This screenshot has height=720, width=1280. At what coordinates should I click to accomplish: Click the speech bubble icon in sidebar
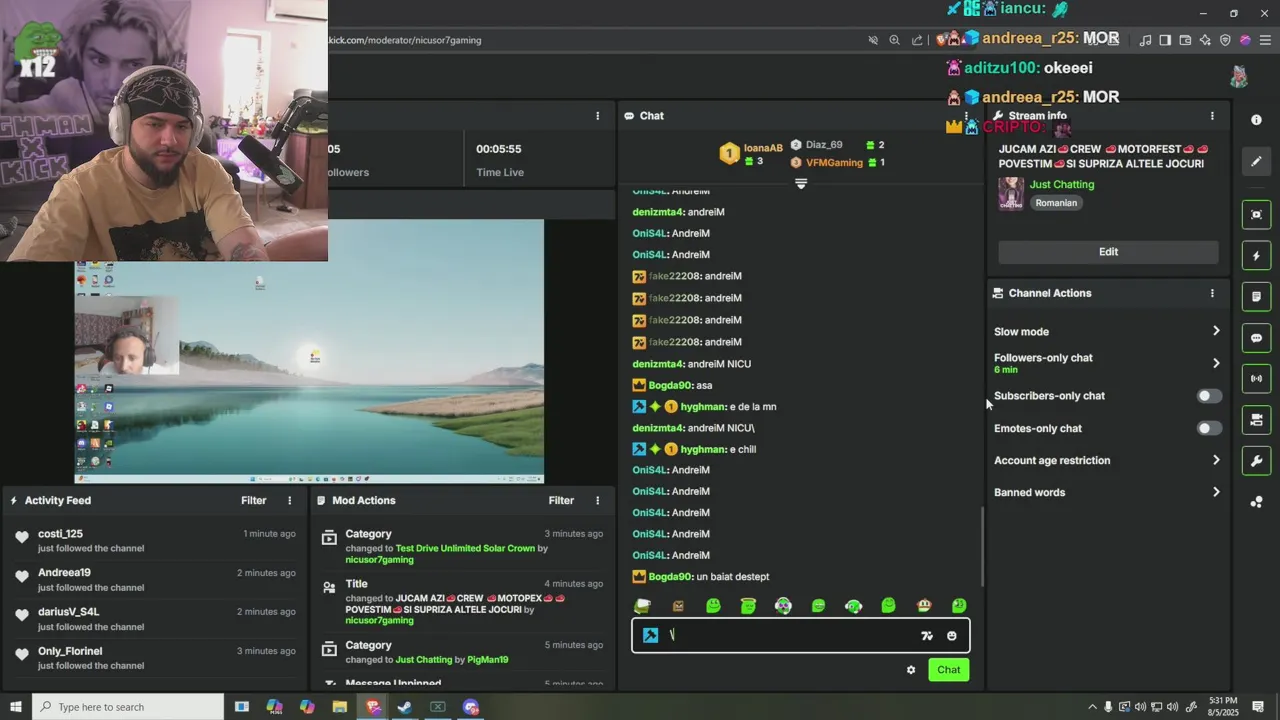tap(1256, 338)
